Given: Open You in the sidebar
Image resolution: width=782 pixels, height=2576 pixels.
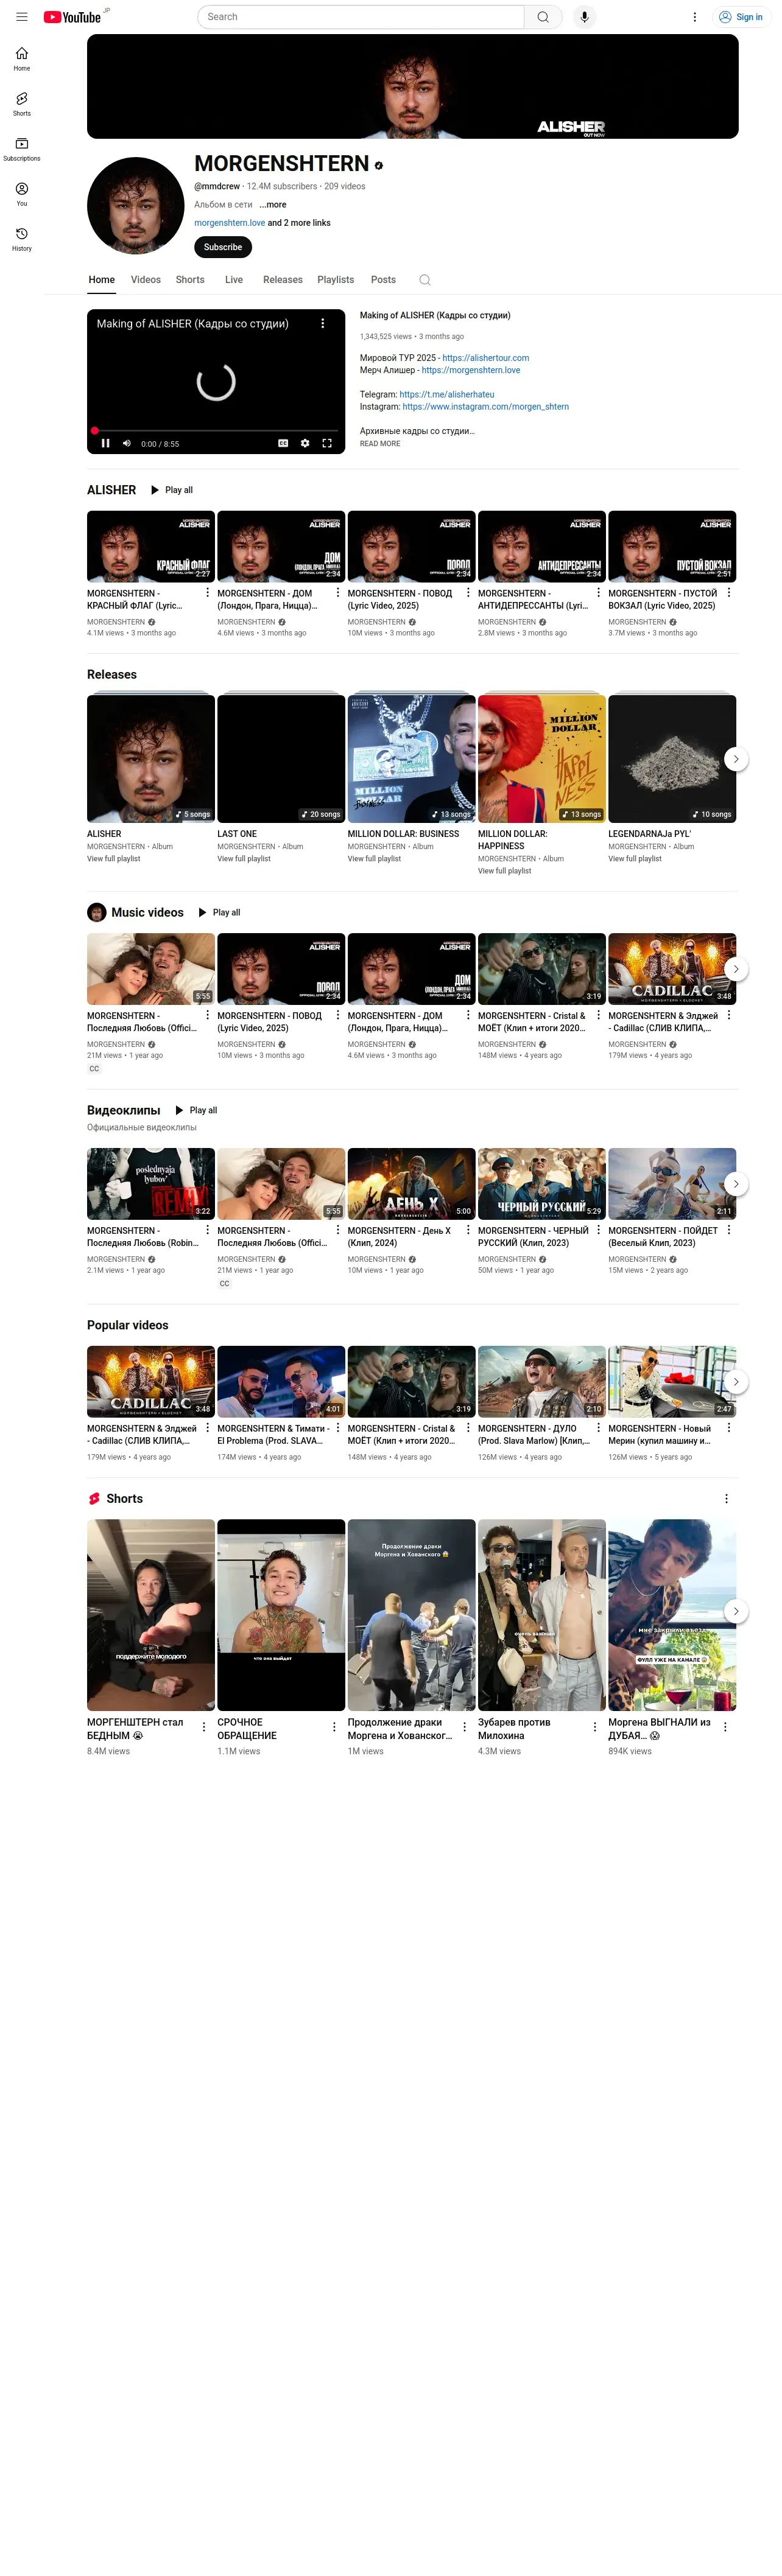Looking at the screenshot, I should [22, 194].
